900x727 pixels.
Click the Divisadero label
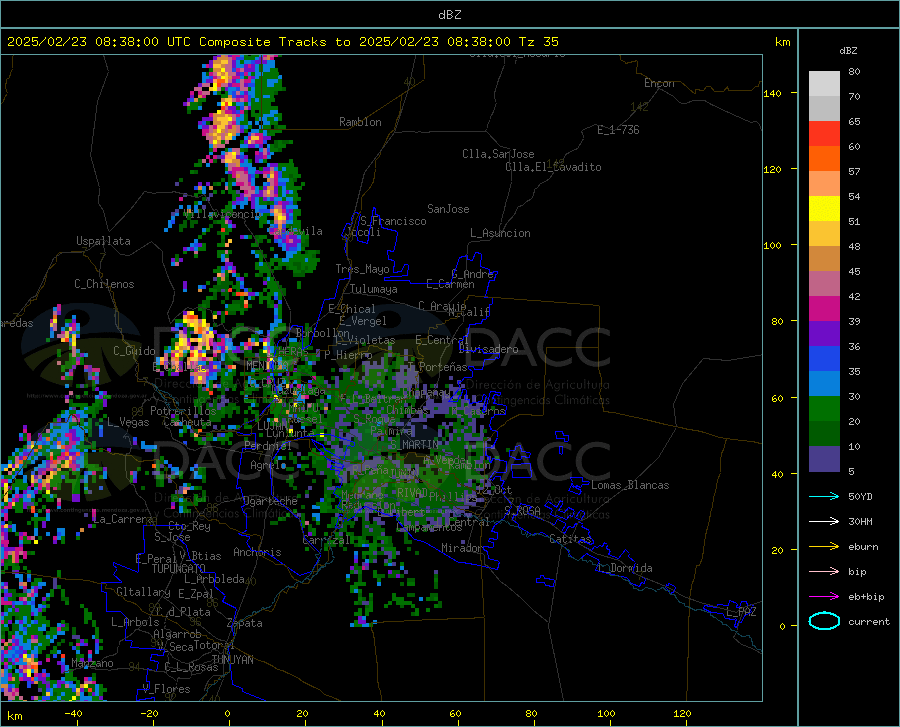pos(488,349)
